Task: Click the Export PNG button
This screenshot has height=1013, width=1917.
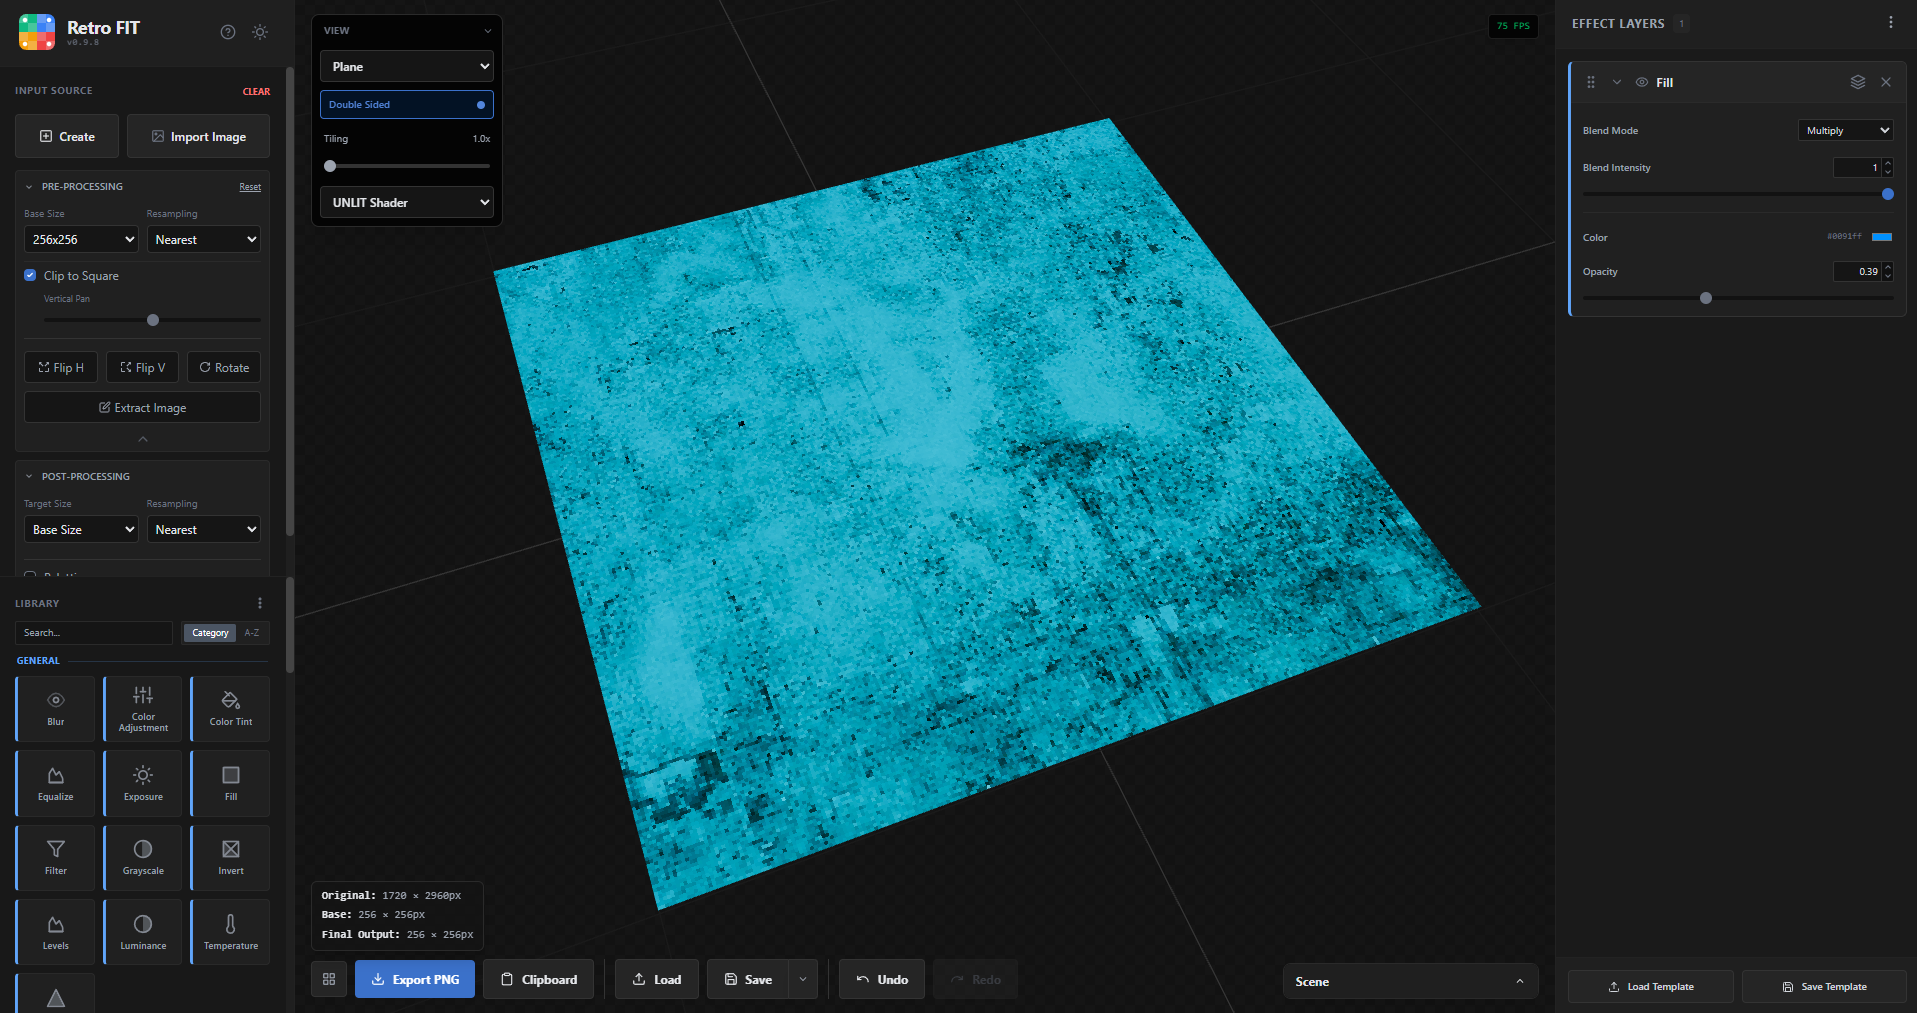Action: (415, 979)
